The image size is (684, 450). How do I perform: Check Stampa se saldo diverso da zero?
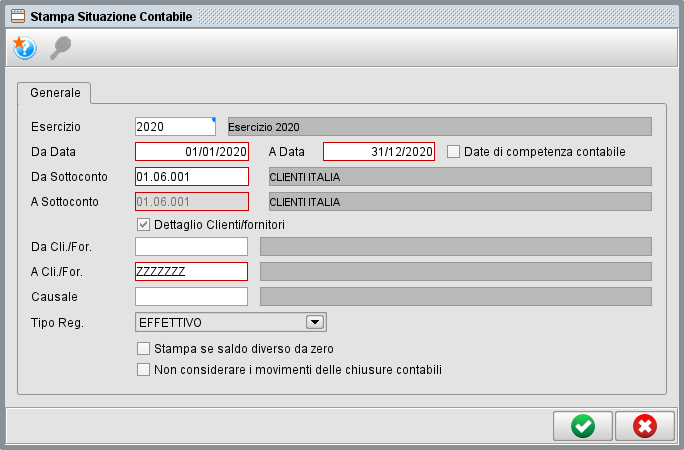tap(143, 349)
